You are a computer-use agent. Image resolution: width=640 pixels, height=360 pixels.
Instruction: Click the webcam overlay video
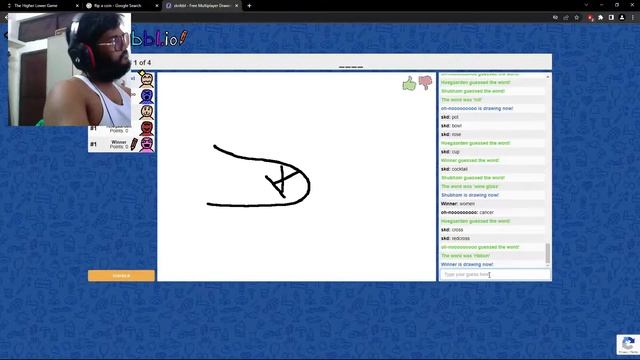pyautogui.click(x=70, y=69)
